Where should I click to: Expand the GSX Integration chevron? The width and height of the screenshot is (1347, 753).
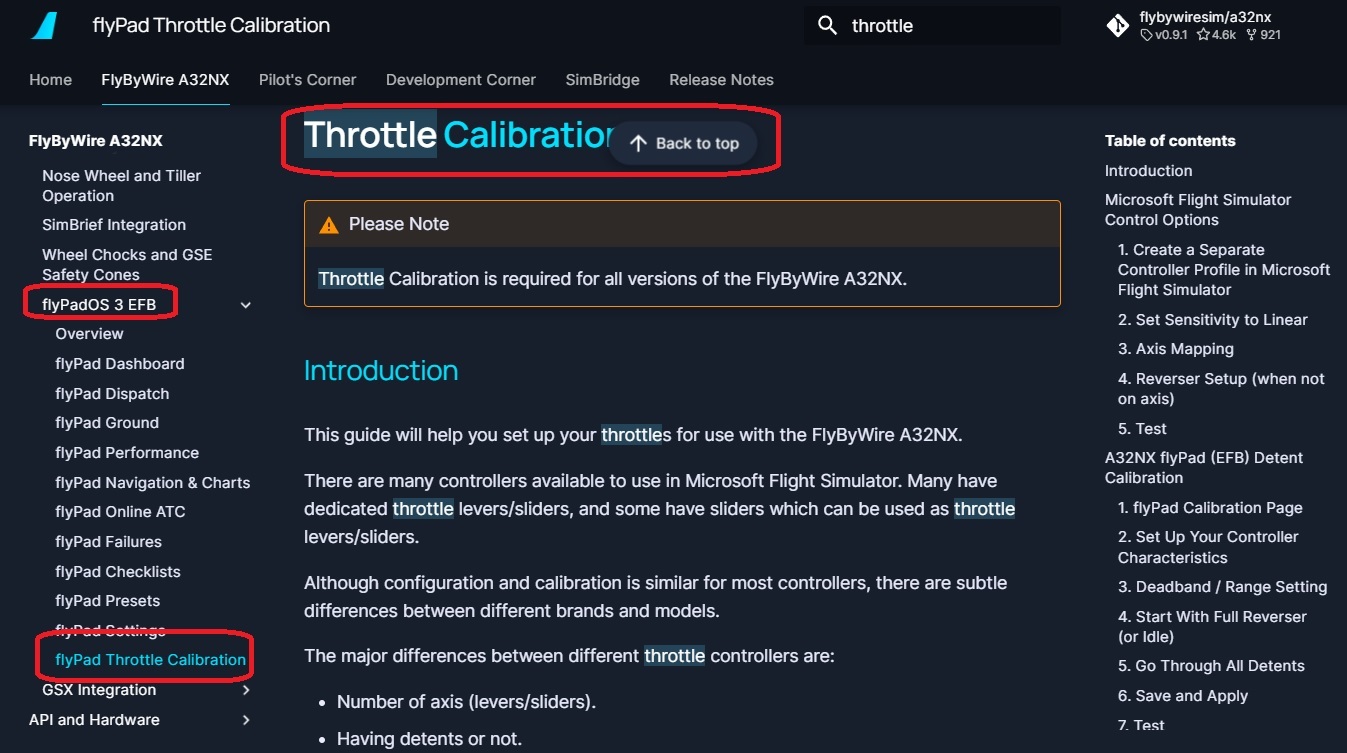coord(246,690)
